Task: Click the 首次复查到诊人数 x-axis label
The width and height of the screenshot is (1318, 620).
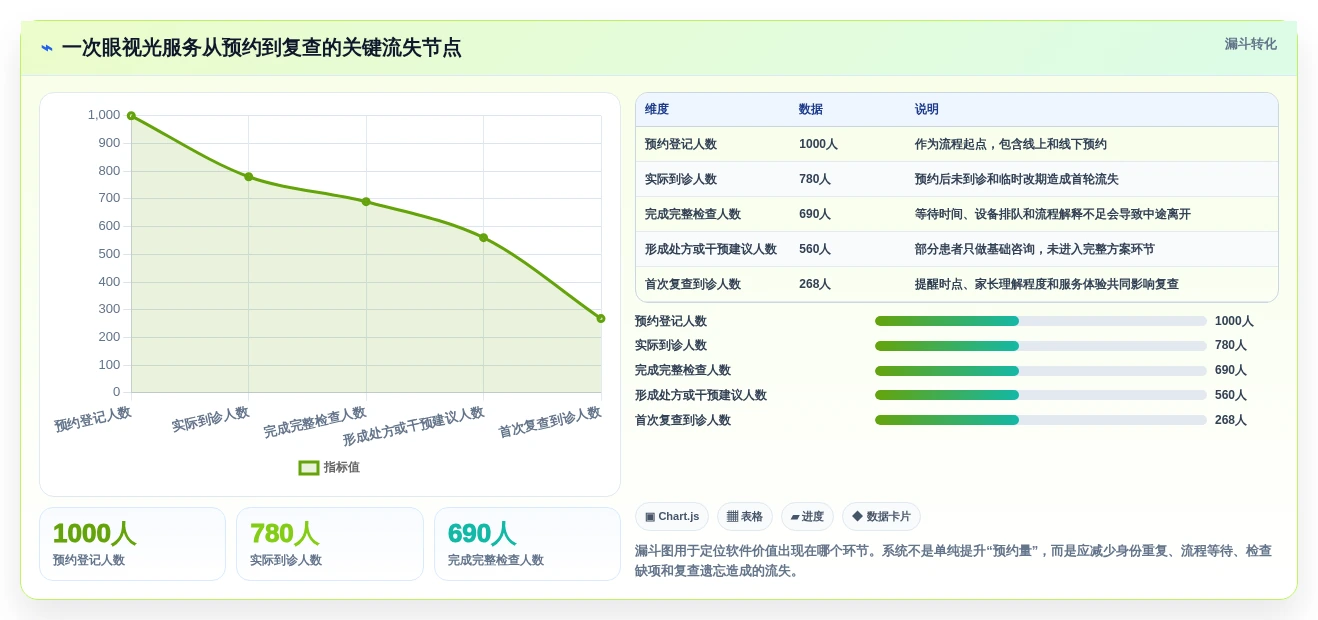Action: (550, 422)
